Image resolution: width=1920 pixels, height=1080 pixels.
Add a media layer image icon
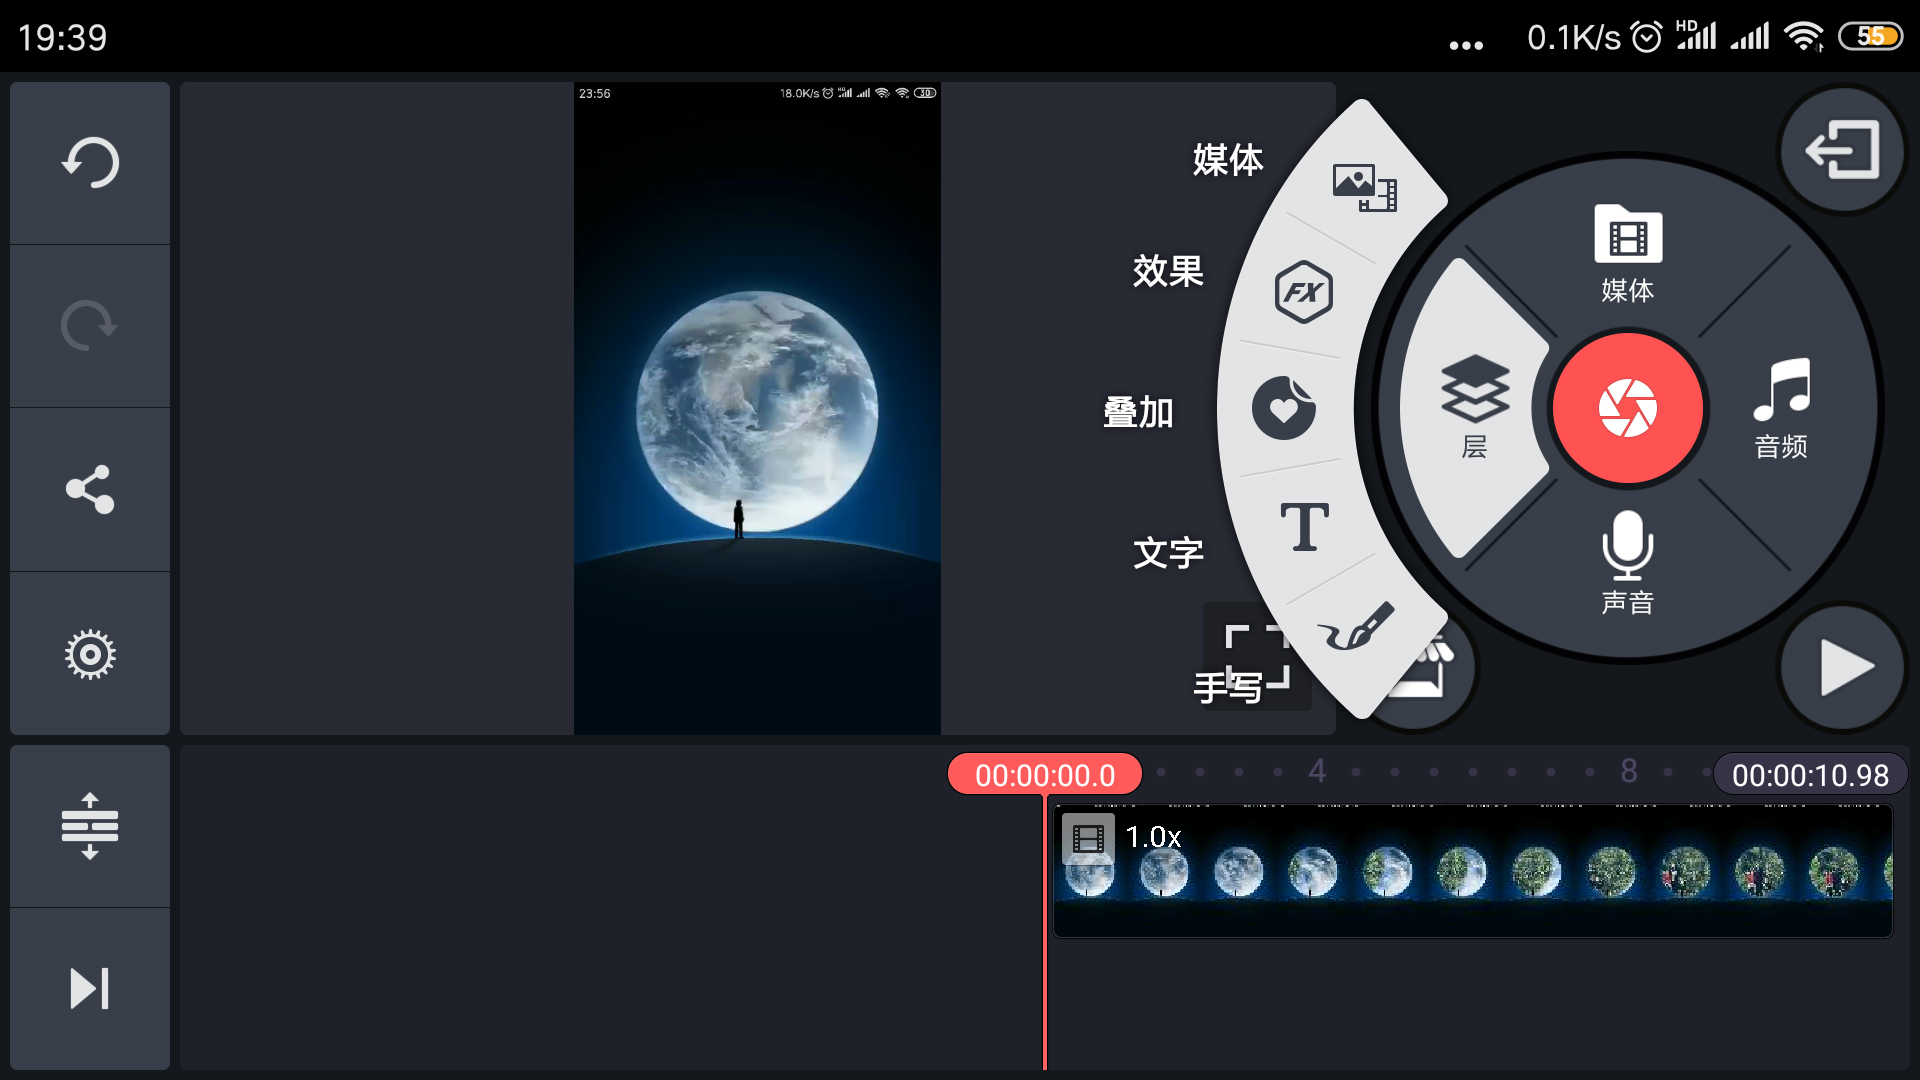click(x=1364, y=188)
